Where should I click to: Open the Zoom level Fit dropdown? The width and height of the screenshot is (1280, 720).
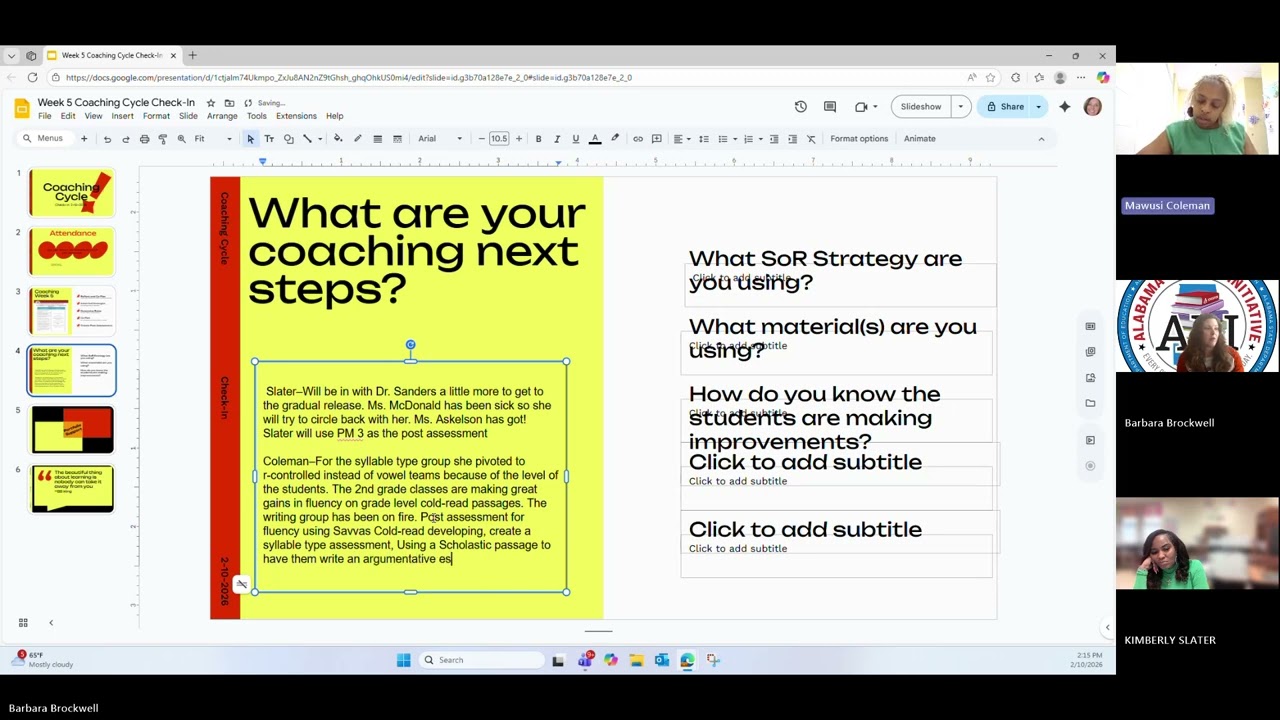(x=213, y=139)
